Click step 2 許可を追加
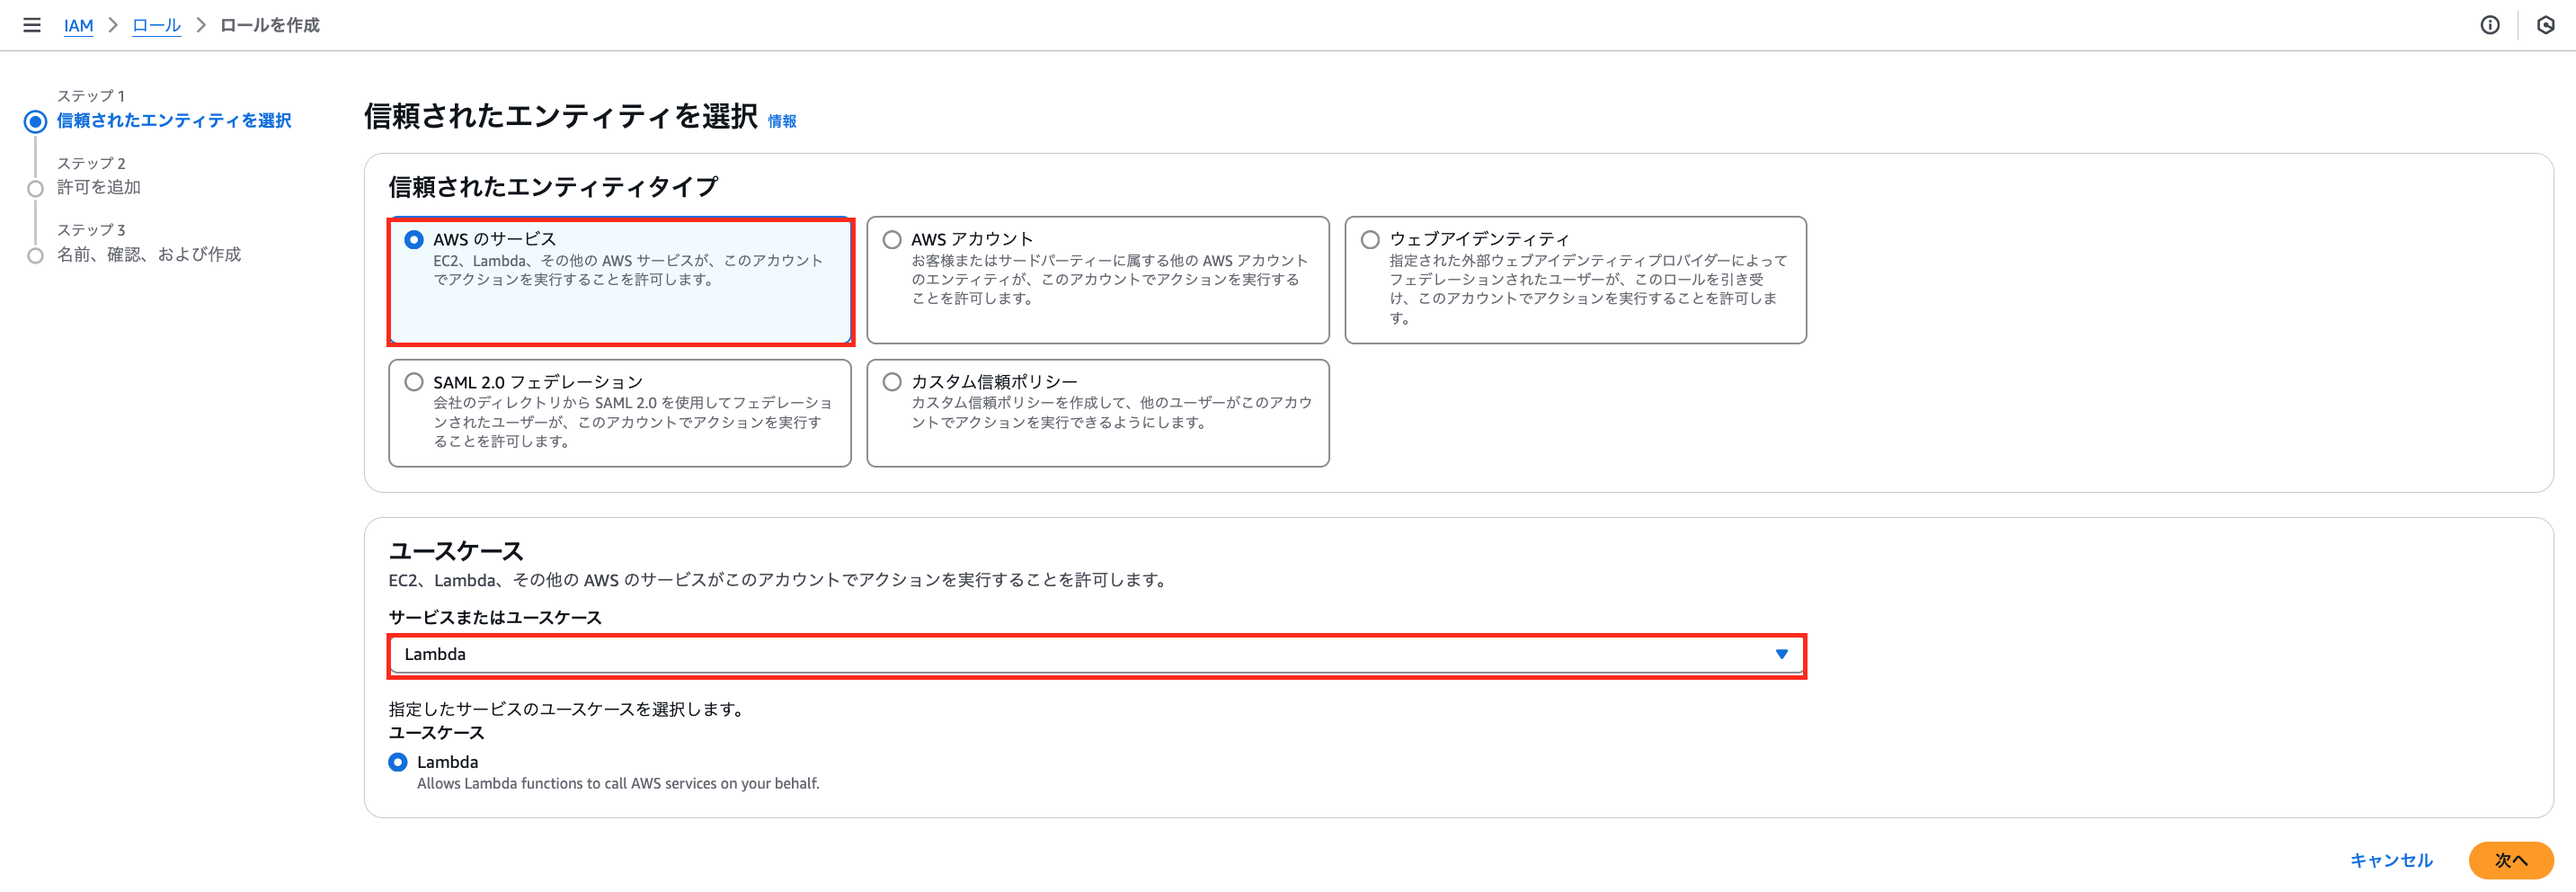 click(x=99, y=187)
